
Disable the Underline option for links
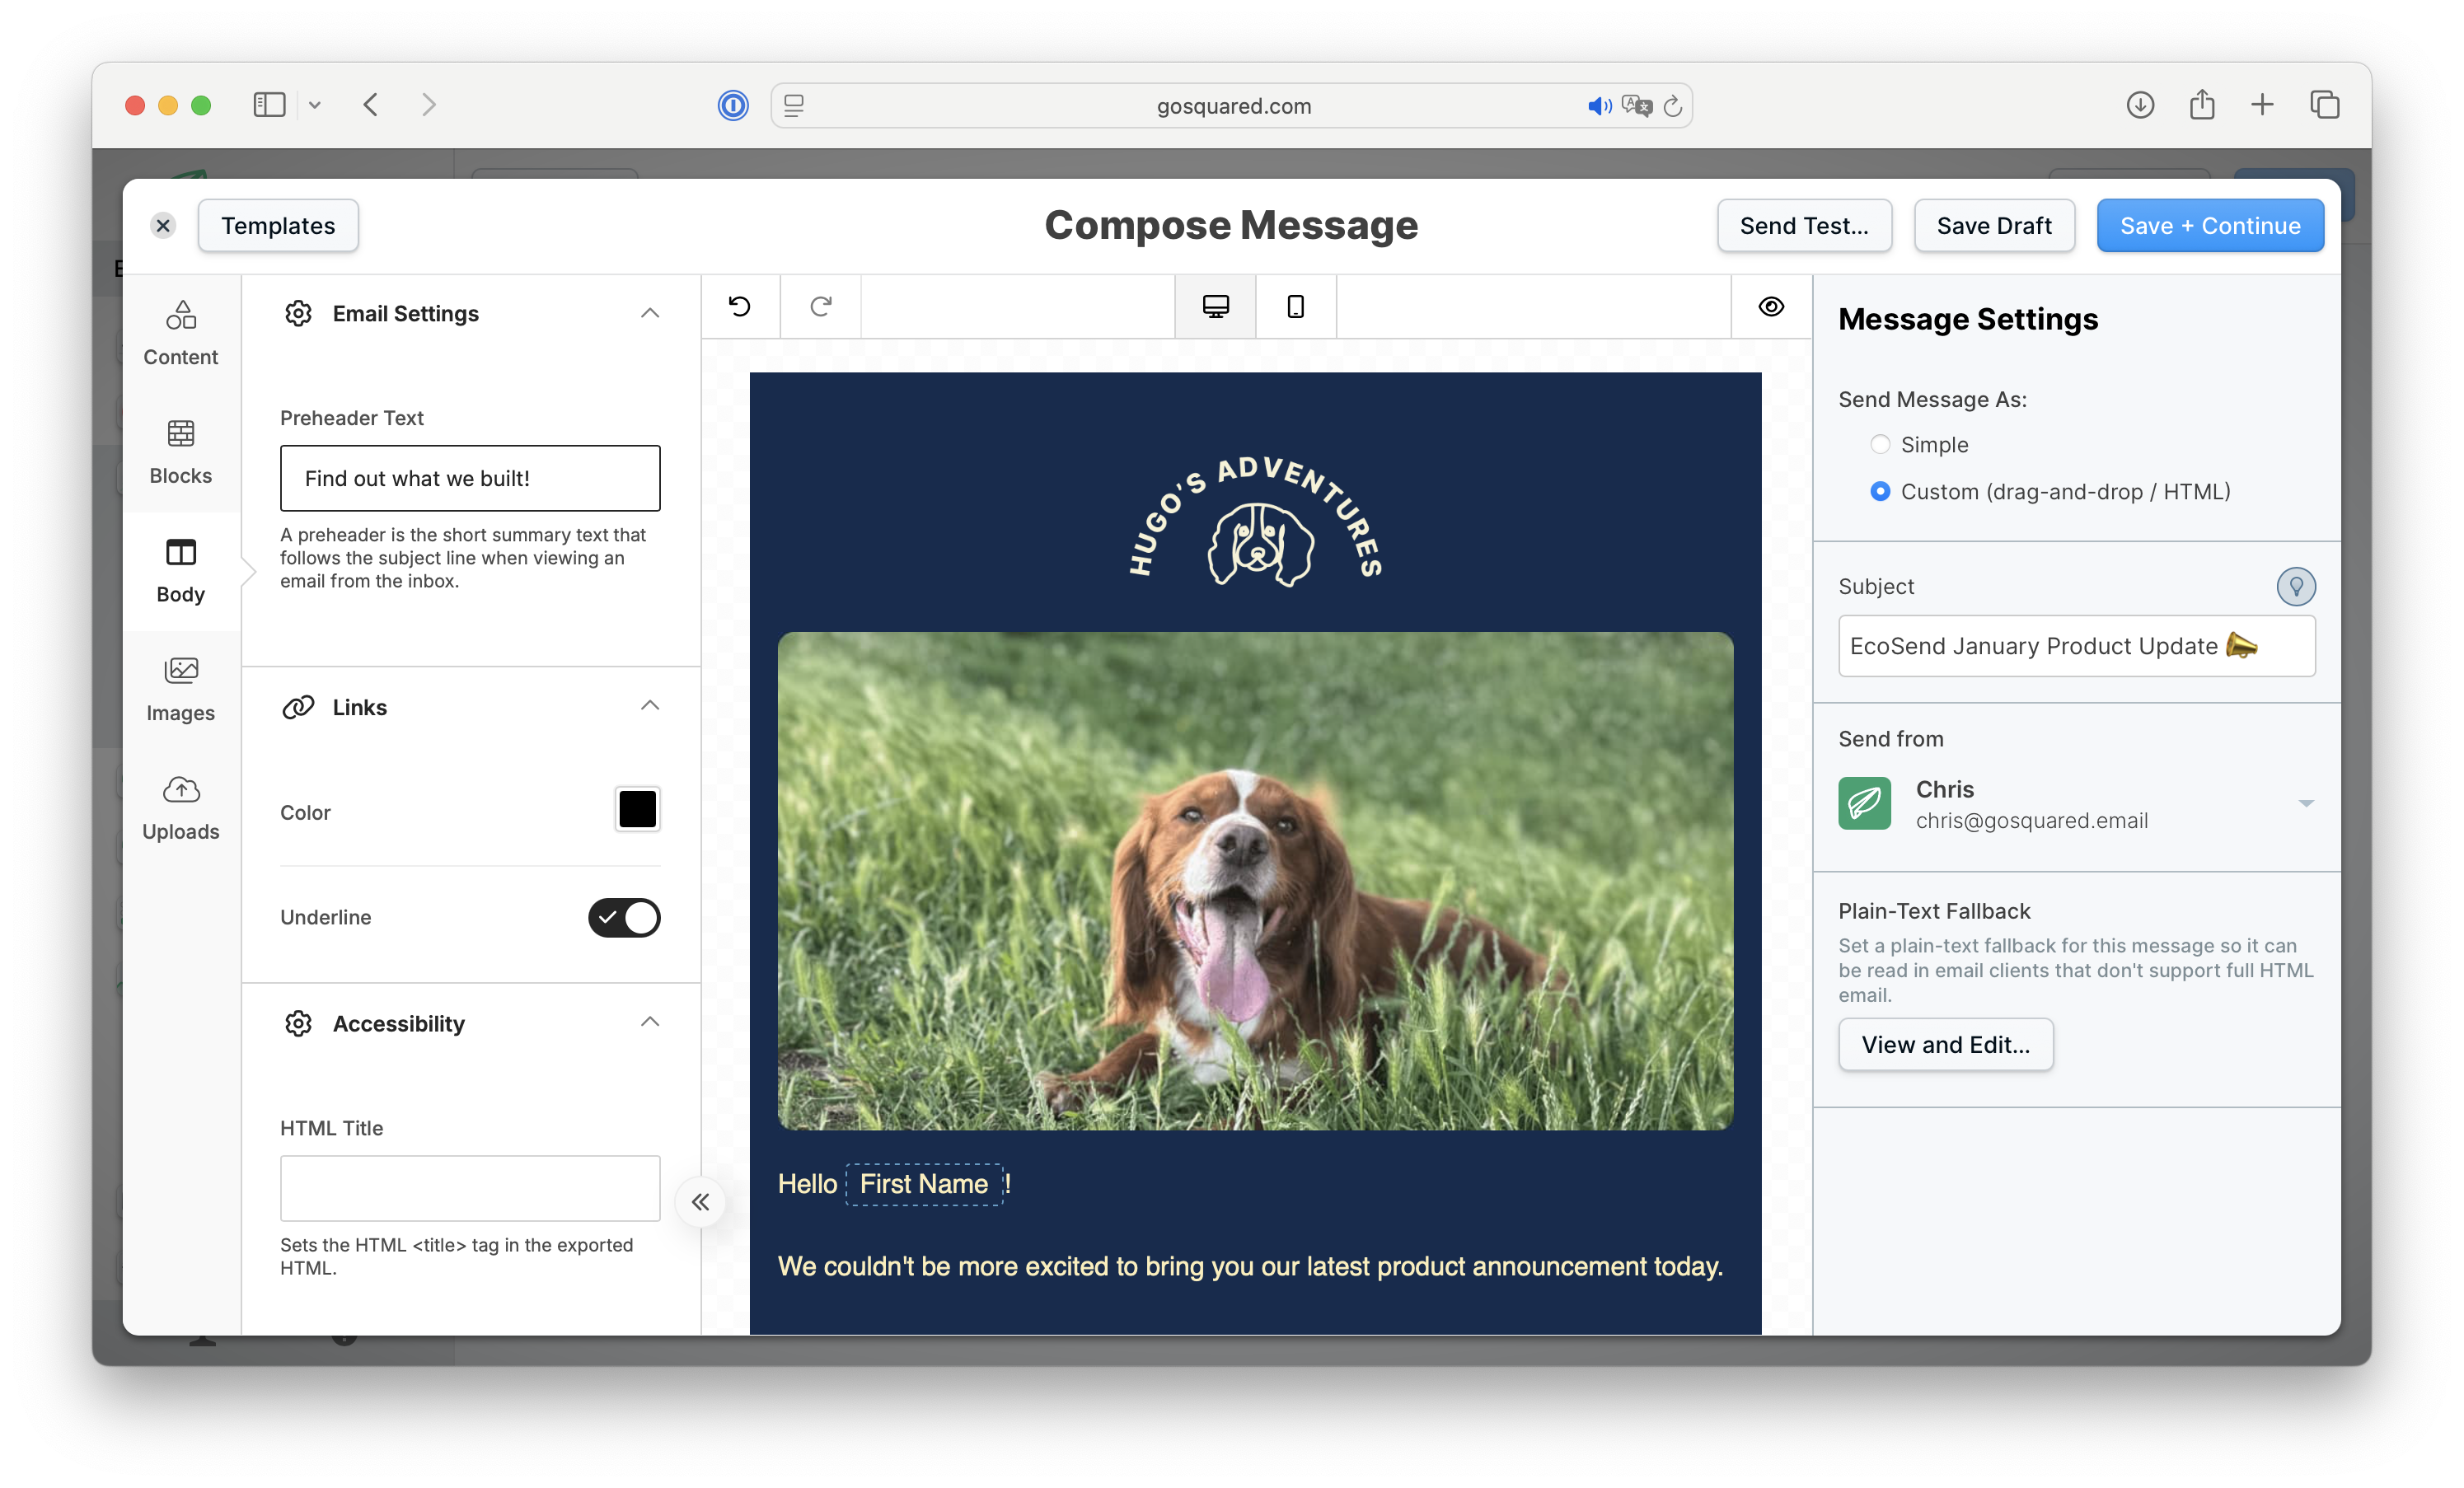tap(623, 917)
